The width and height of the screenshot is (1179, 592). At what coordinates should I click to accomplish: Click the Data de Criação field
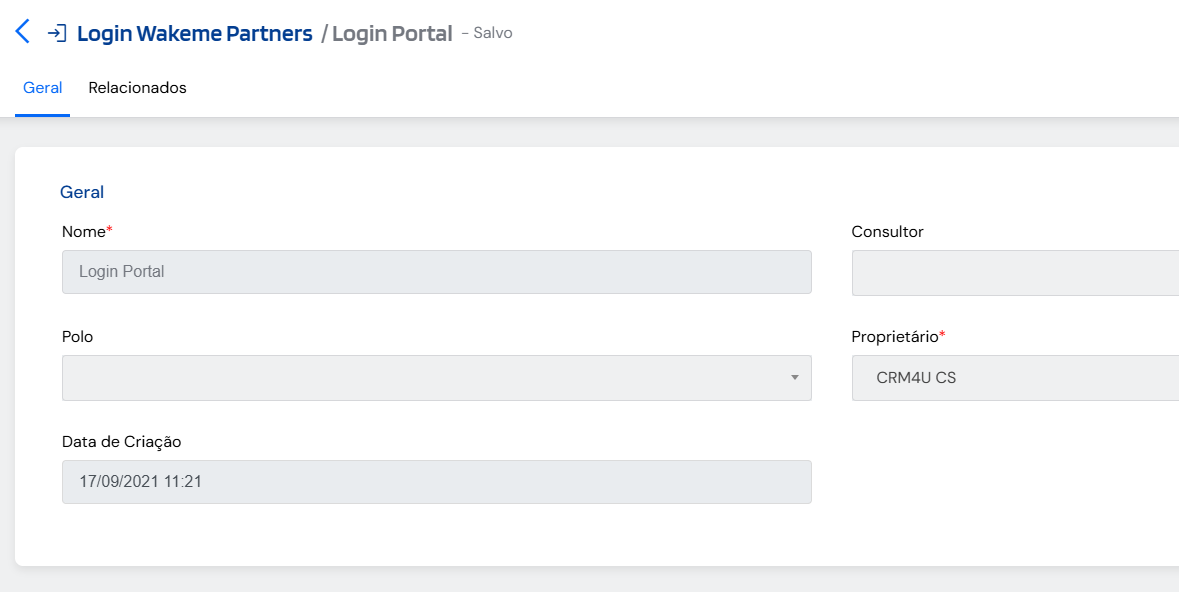[437, 481]
